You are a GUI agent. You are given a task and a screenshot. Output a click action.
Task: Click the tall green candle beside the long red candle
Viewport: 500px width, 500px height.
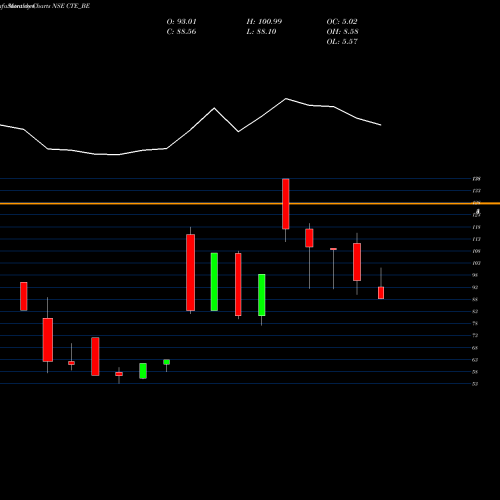[214, 282]
